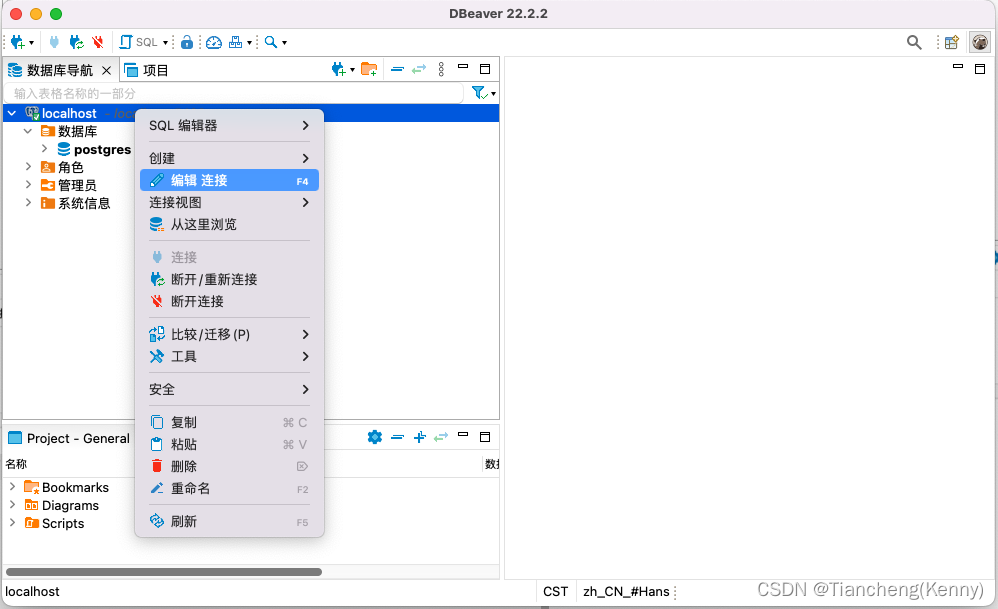Collapse the 数据库 folder node
998x609 pixels.
(x=28, y=131)
